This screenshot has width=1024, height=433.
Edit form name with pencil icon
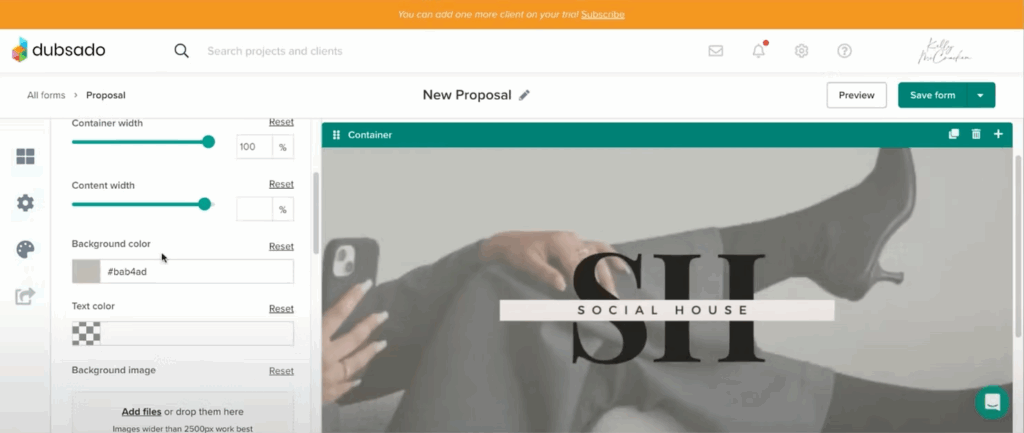click(x=524, y=95)
